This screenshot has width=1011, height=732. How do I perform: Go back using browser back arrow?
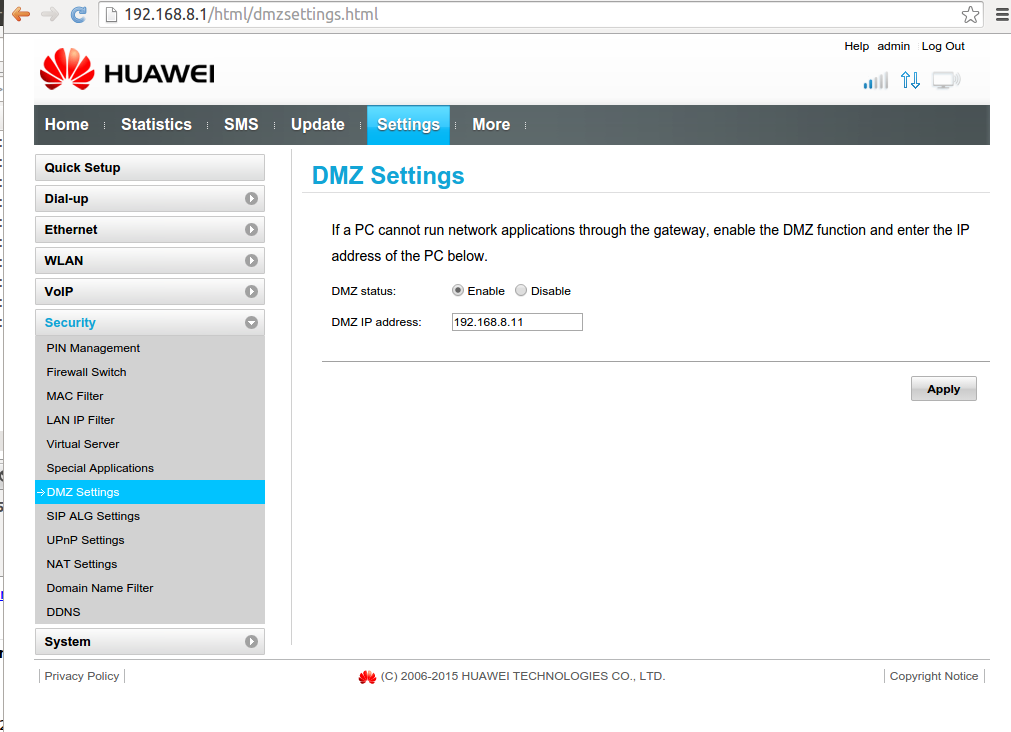click(x=20, y=15)
